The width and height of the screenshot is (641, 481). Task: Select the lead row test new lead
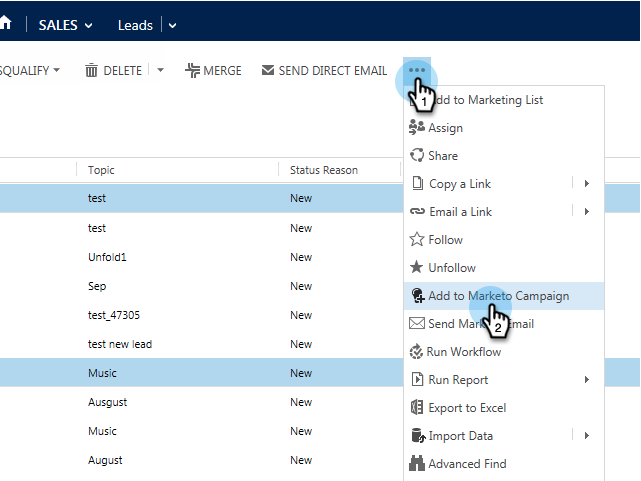(202, 344)
